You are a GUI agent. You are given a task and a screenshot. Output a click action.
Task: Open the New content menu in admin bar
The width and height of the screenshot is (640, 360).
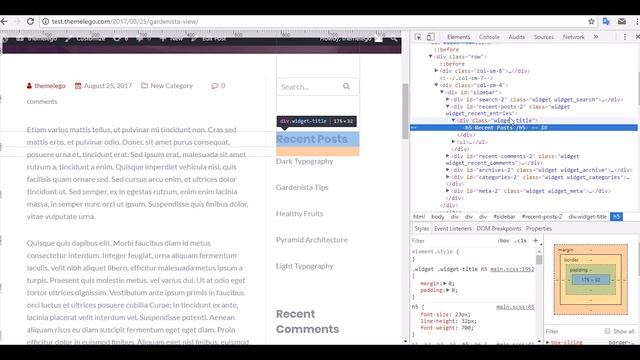[x=171, y=39]
